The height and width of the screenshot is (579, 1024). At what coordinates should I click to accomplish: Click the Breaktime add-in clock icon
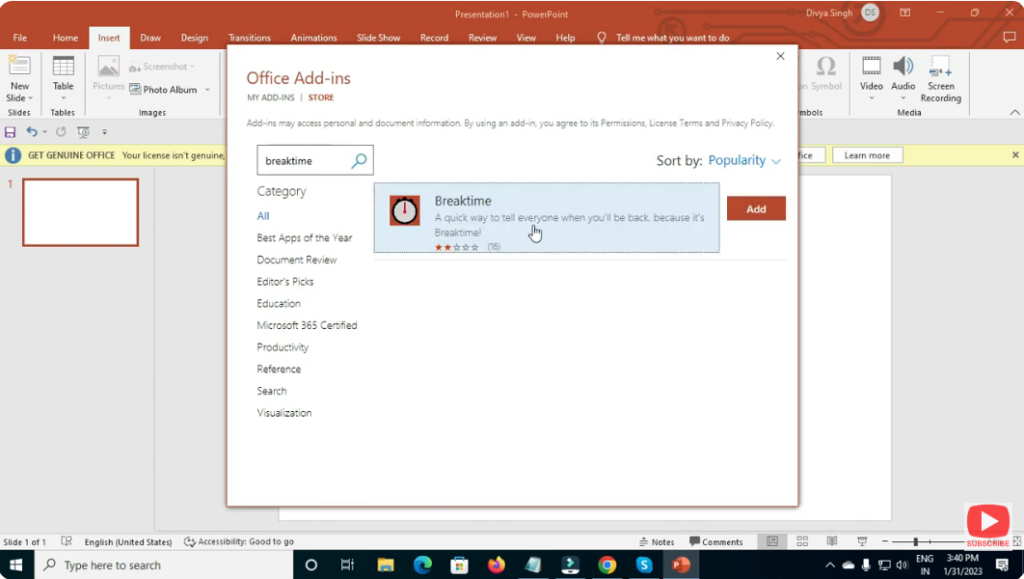point(404,211)
